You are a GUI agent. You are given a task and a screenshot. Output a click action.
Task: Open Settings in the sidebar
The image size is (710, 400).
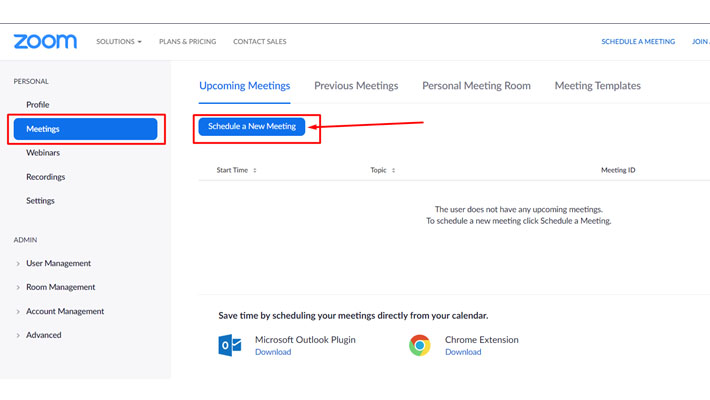40,201
